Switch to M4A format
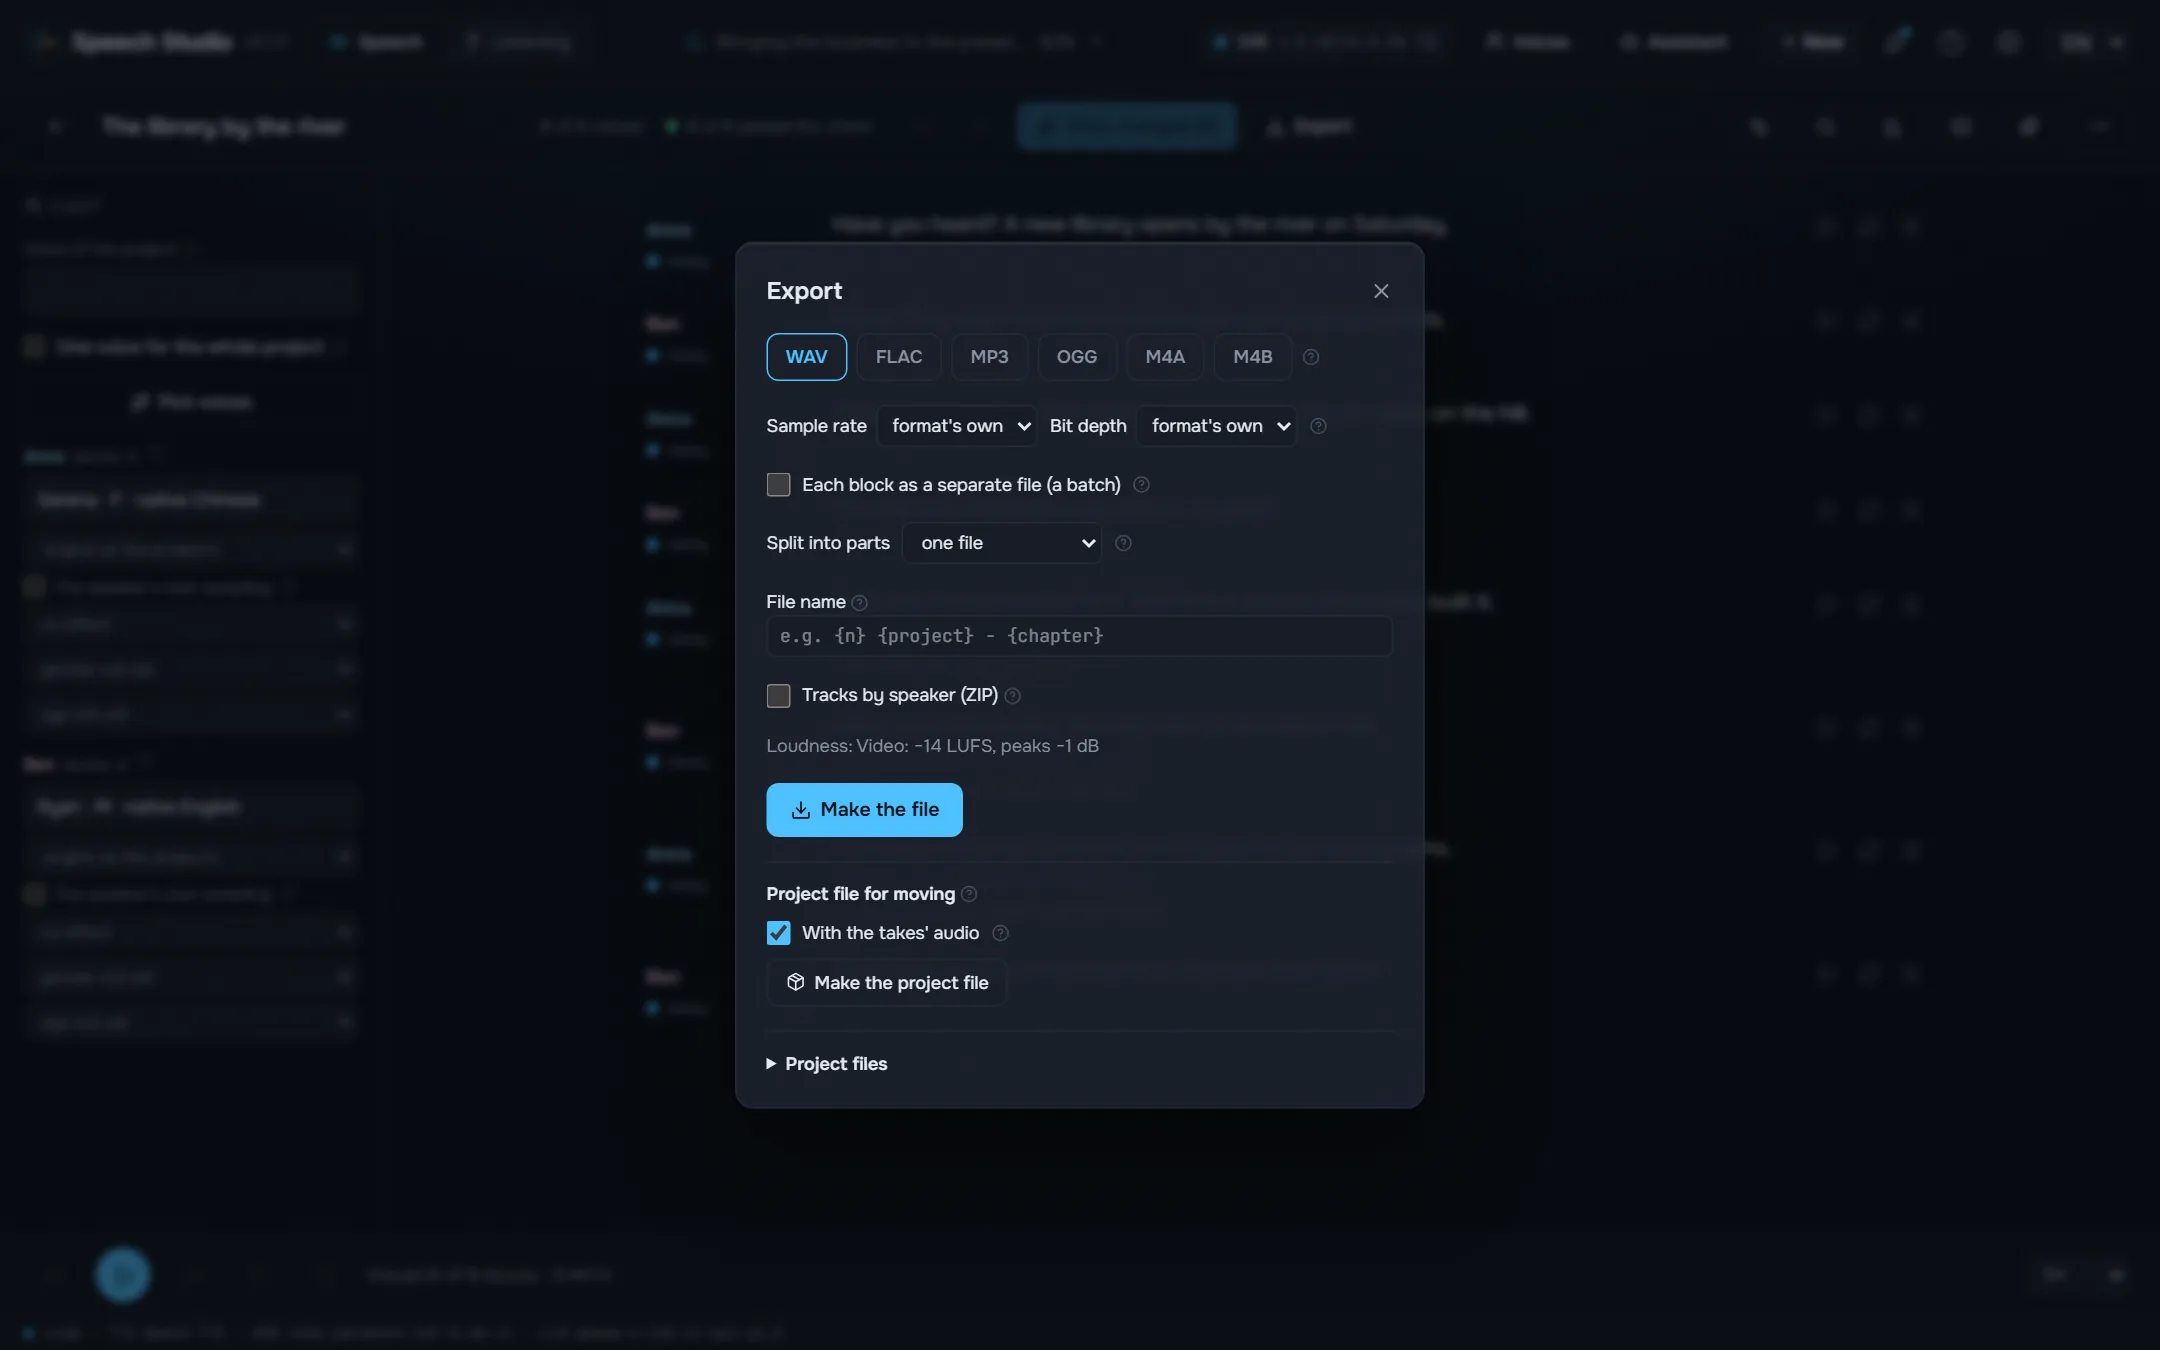The width and height of the screenshot is (2160, 1350). coord(1164,357)
